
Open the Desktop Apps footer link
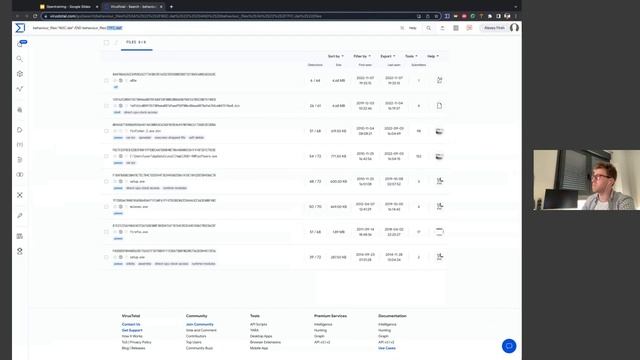[261, 336]
